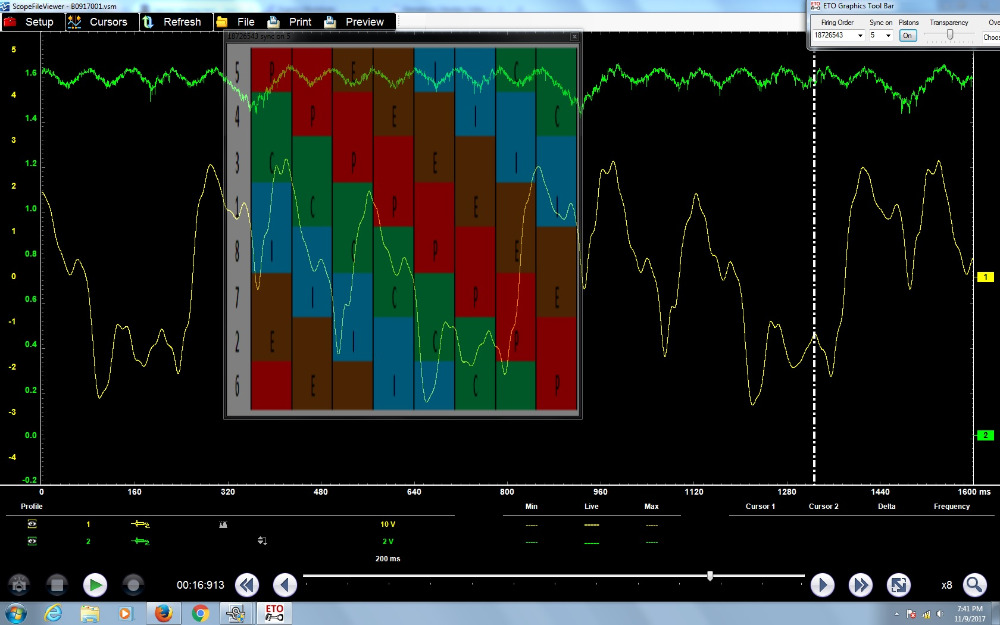Open the magnifying glass zoom tool

tap(974, 585)
